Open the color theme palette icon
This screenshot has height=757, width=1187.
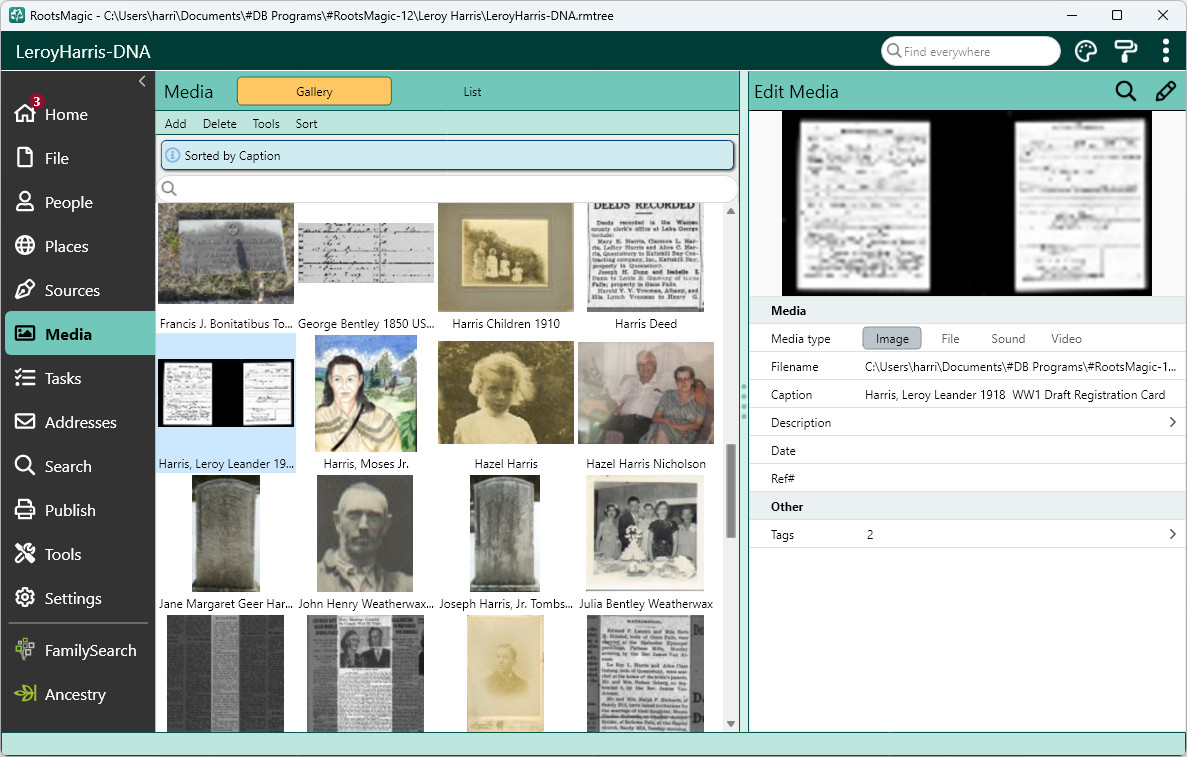click(1086, 51)
